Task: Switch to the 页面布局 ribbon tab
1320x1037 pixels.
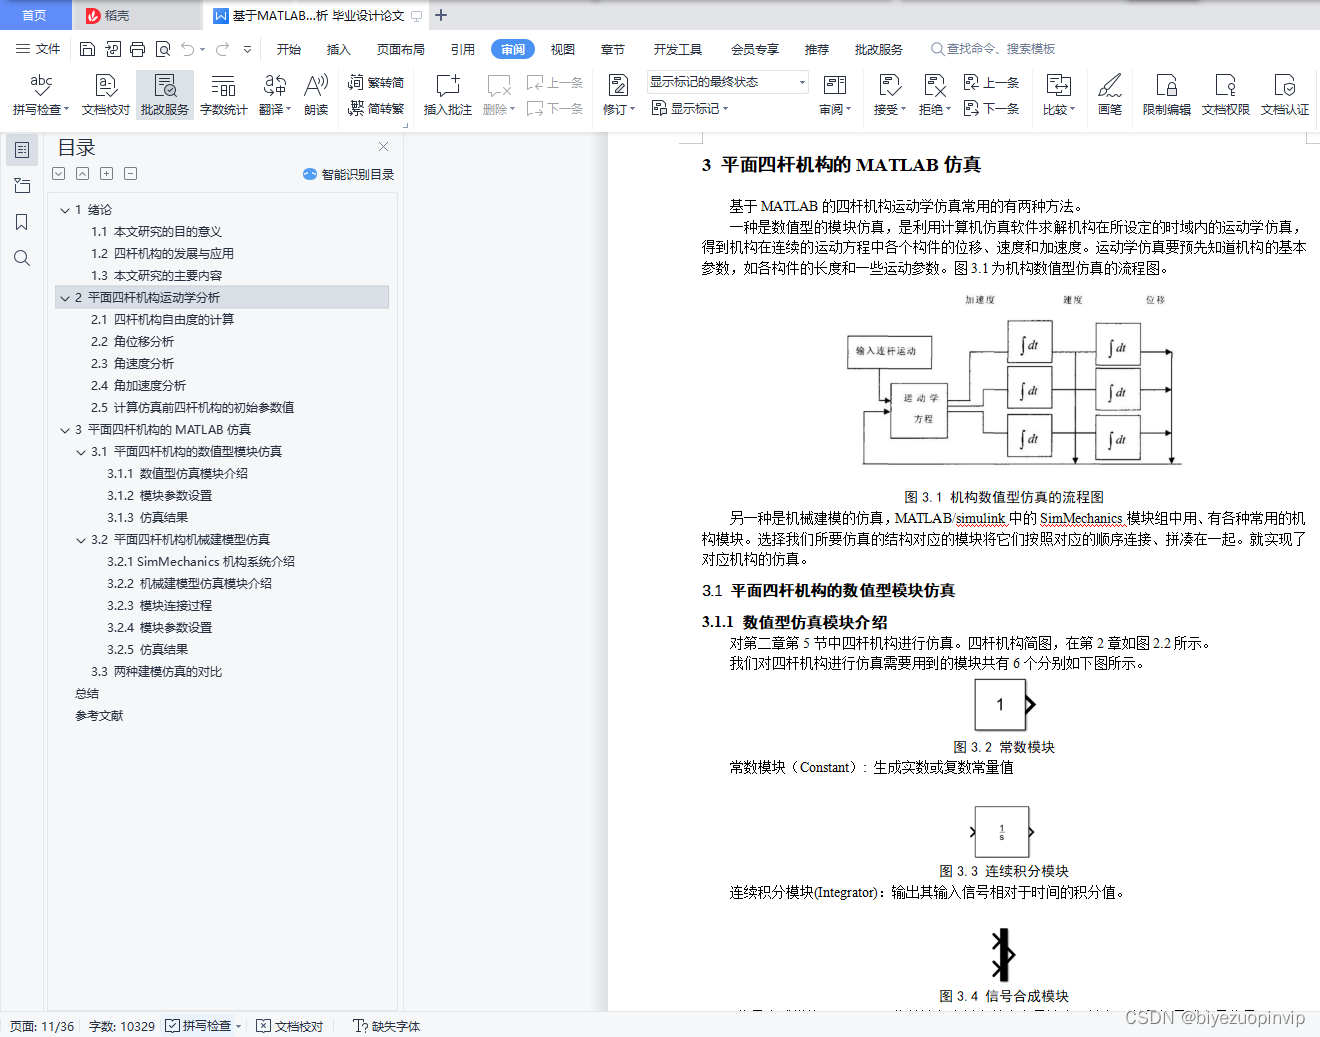Action: coord(401,49)
